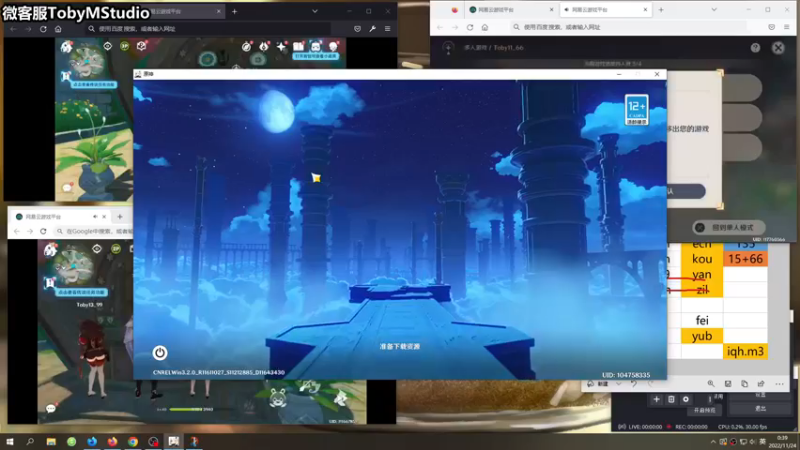Click the 12+ age rating badge
Viewport: 800px width, 450px height.
[636, 110]
